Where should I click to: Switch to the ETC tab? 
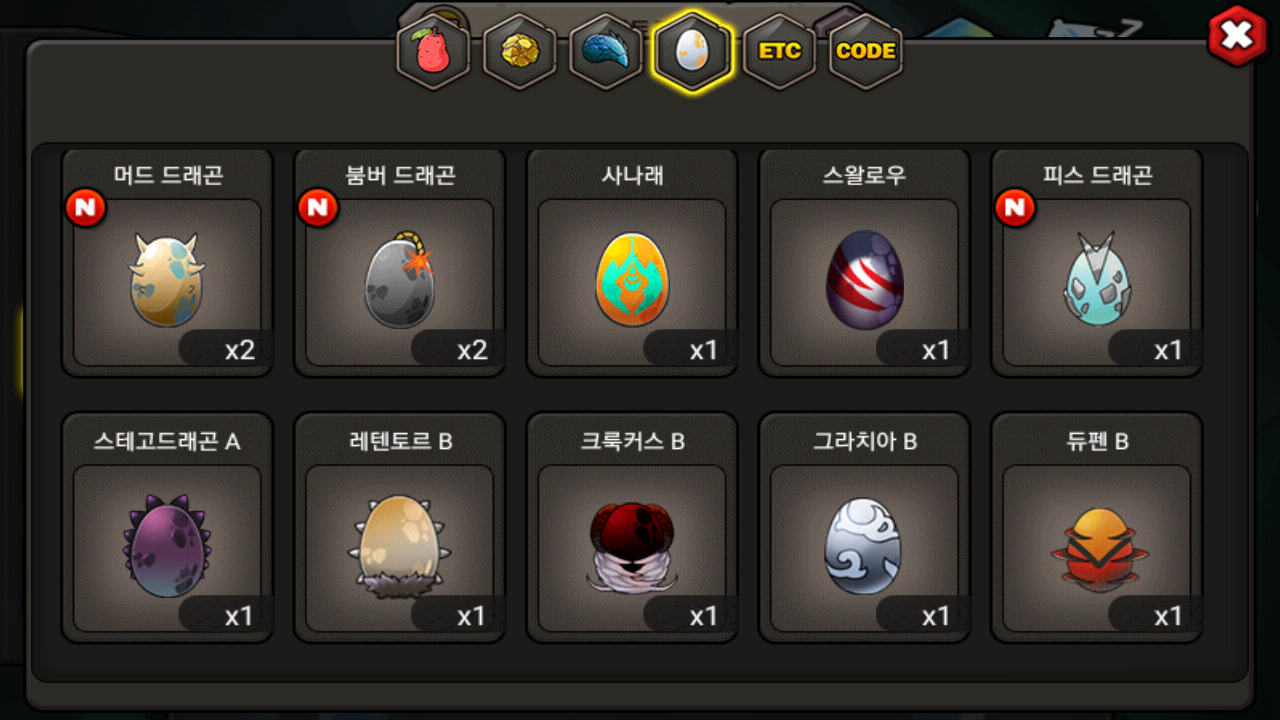779,52
